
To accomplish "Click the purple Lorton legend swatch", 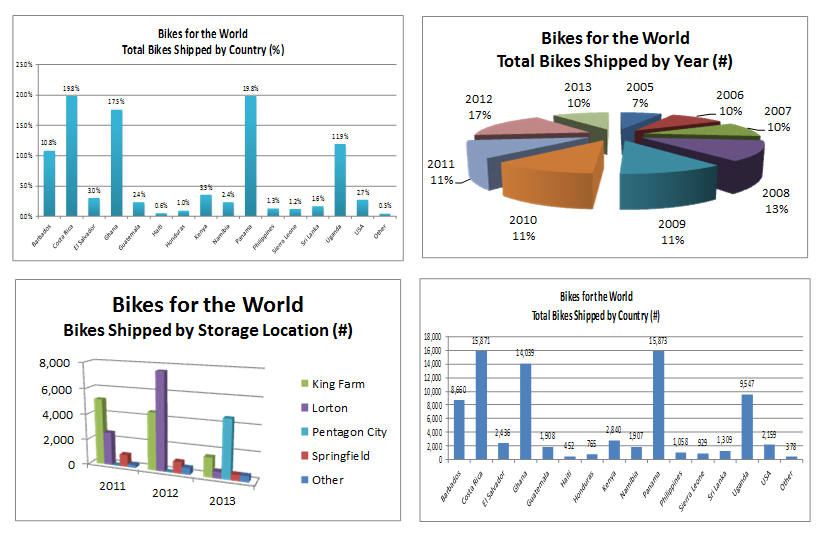I will (x=305, y=408).
